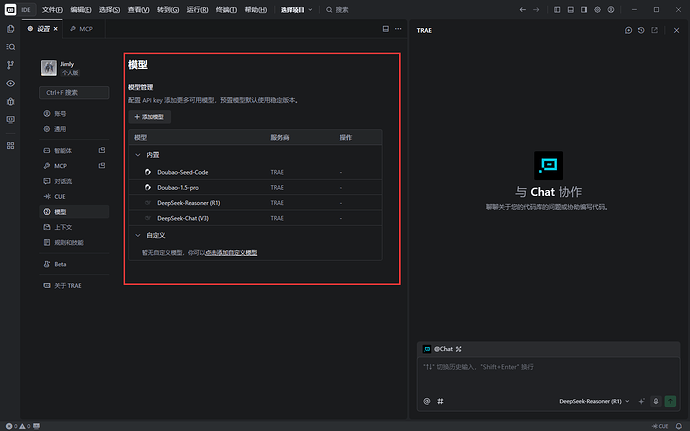Click the Doubao-Seed-Code model row
This screenshot has height=431, width=690.
click(255, 172)
